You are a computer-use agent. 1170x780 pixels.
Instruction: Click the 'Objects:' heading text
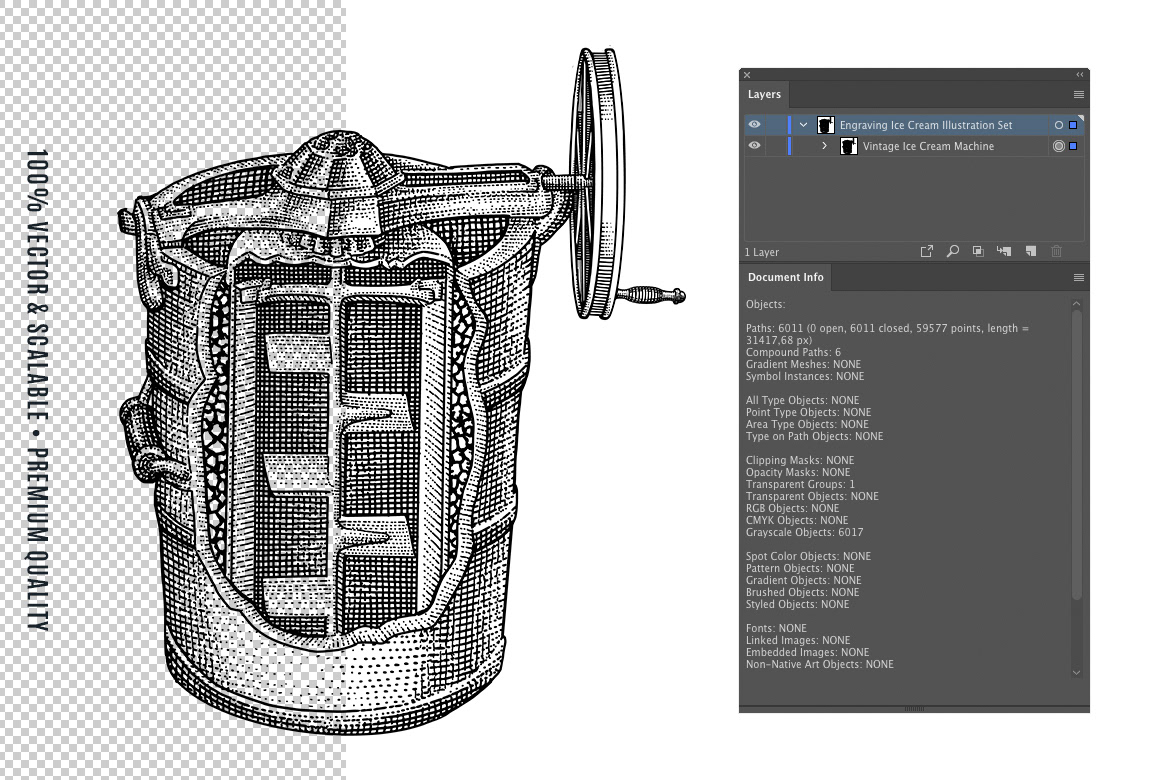[766, 305]
